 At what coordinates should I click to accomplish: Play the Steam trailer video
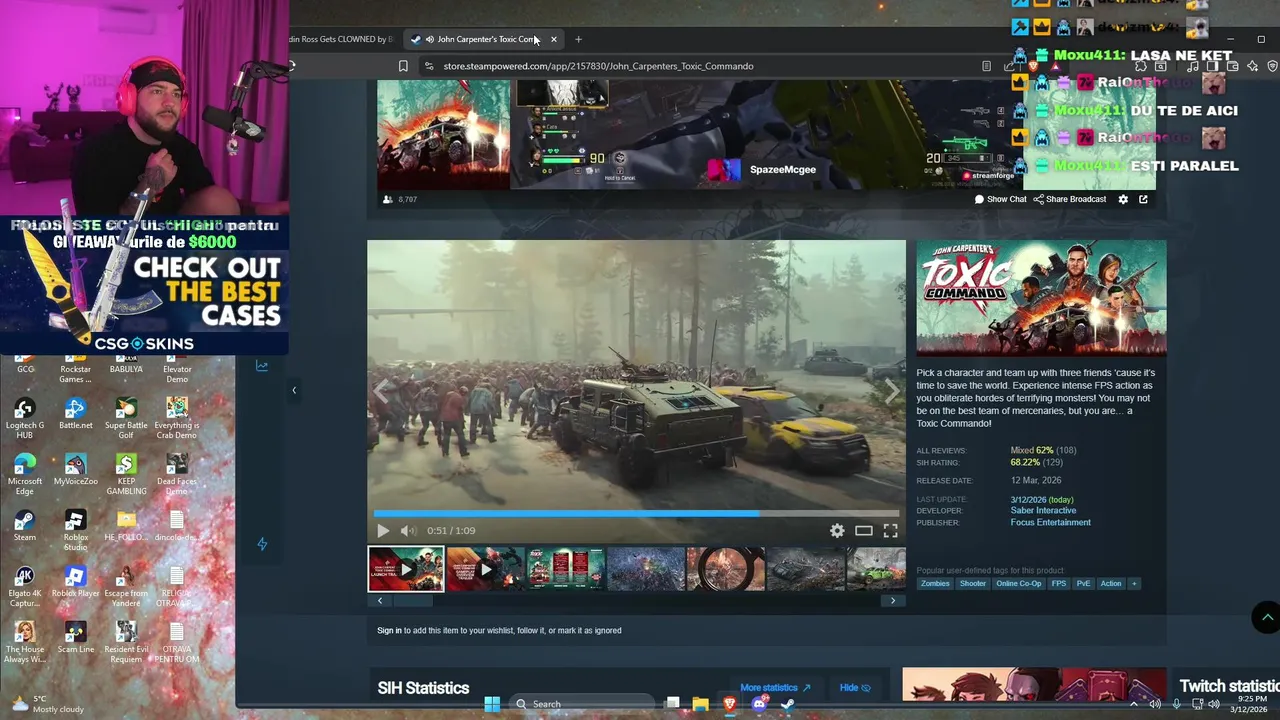pos(382,531)
